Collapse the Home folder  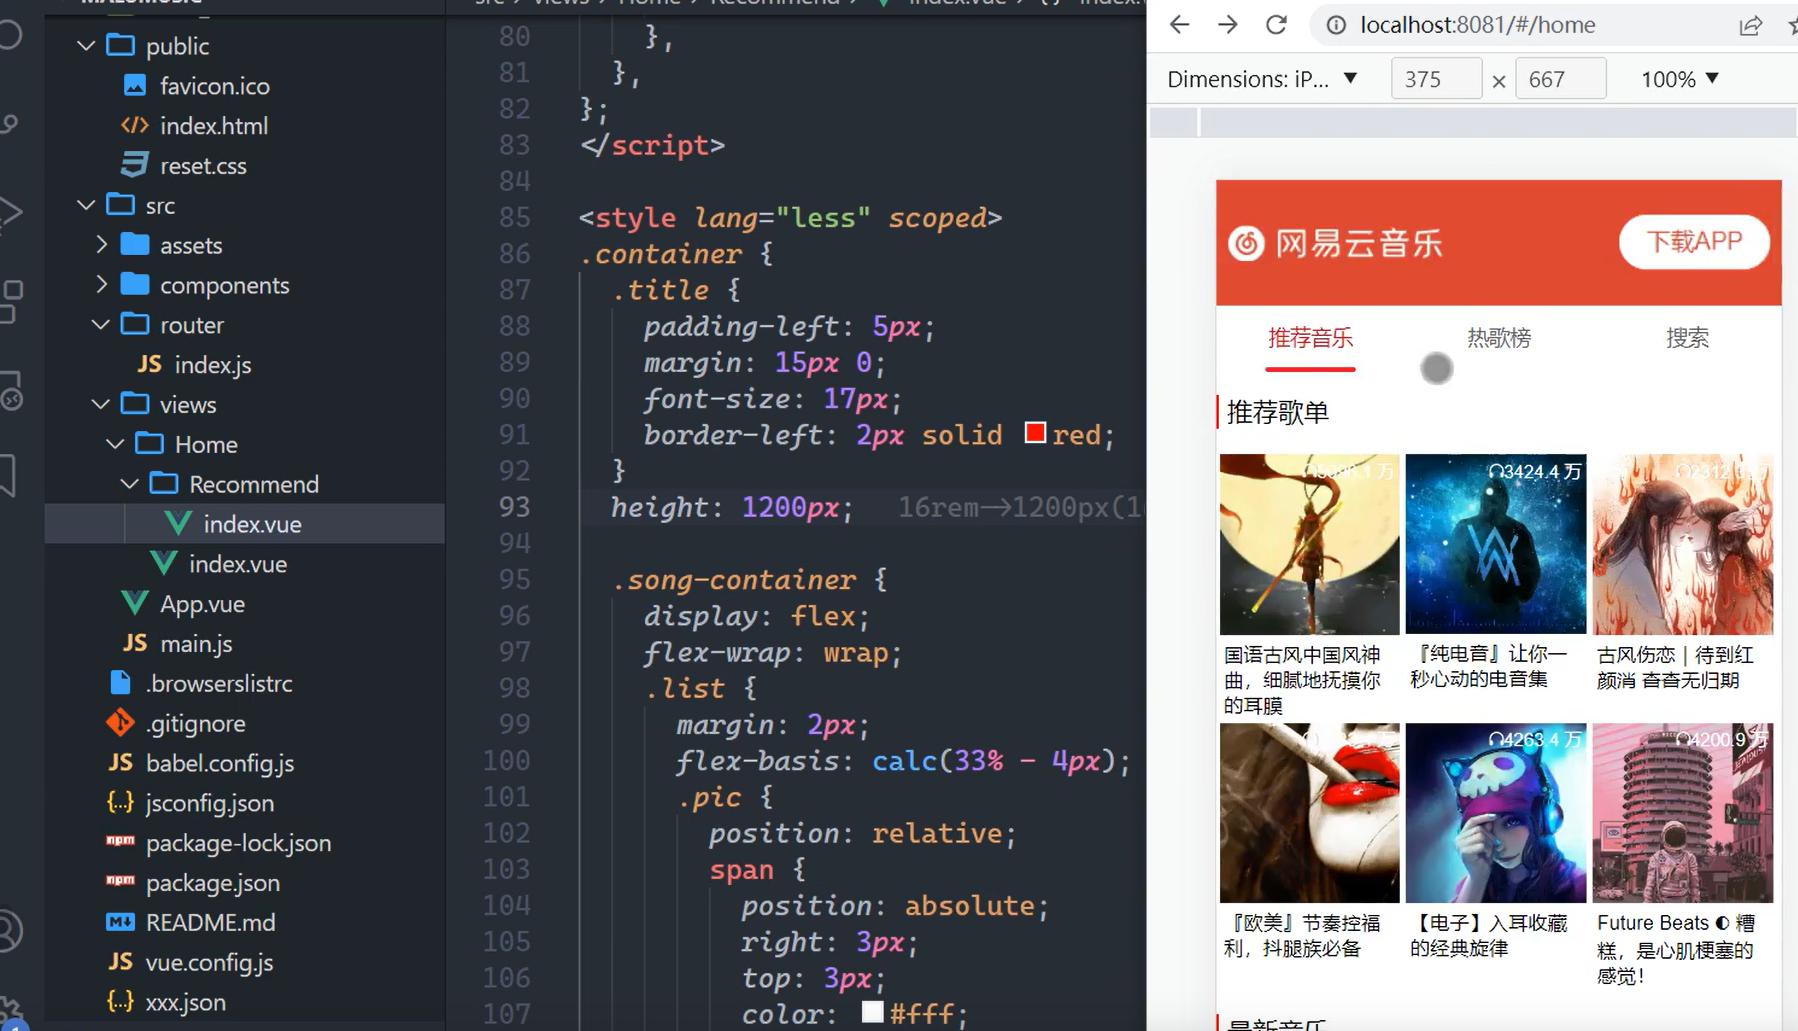(115, 444)
